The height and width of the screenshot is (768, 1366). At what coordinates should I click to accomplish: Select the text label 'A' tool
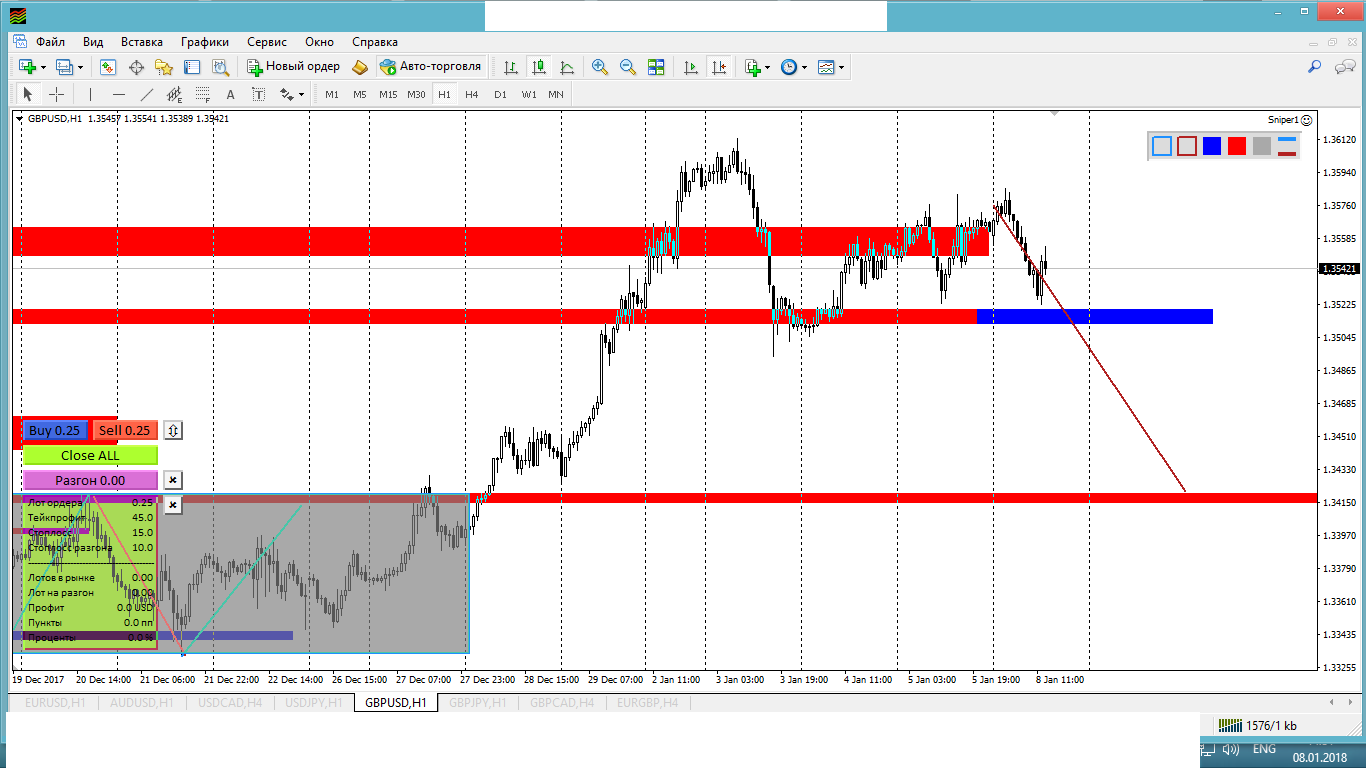pos(230,94)
